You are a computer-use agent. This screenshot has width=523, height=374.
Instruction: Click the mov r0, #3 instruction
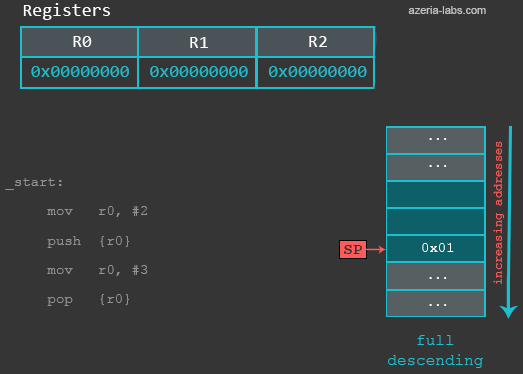click(97, 270)
